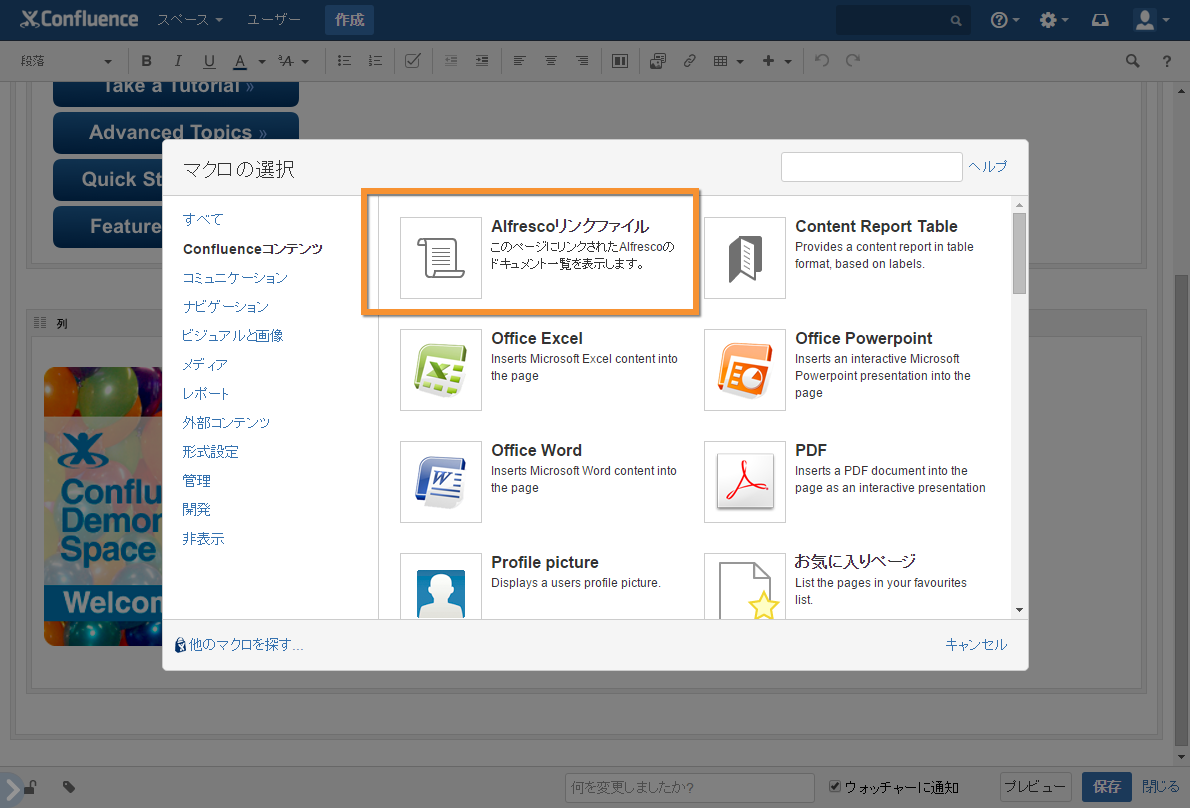This screenshot has height=808, width=1190.
Task: Select the Alfrescoリンクファイル macro icon
Action: (441, 258)
